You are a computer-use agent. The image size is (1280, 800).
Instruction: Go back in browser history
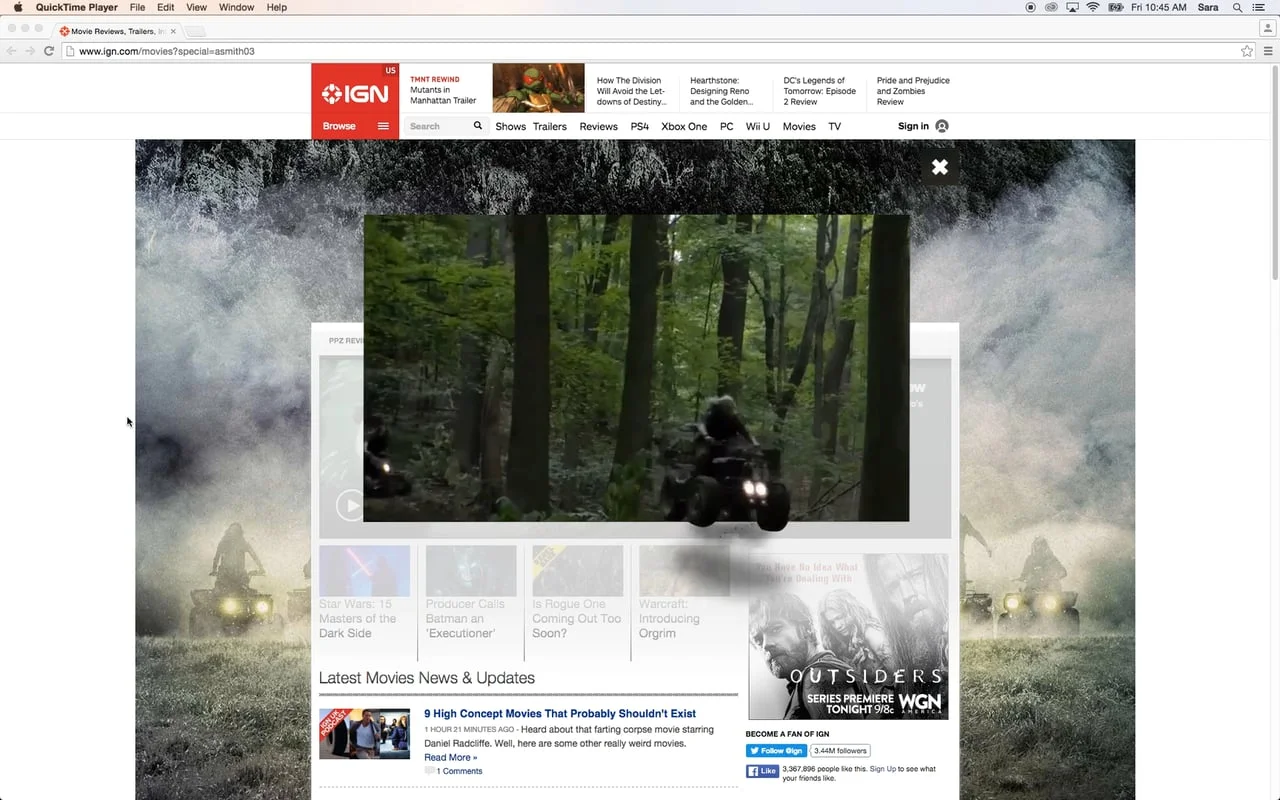tap(12, 51)
